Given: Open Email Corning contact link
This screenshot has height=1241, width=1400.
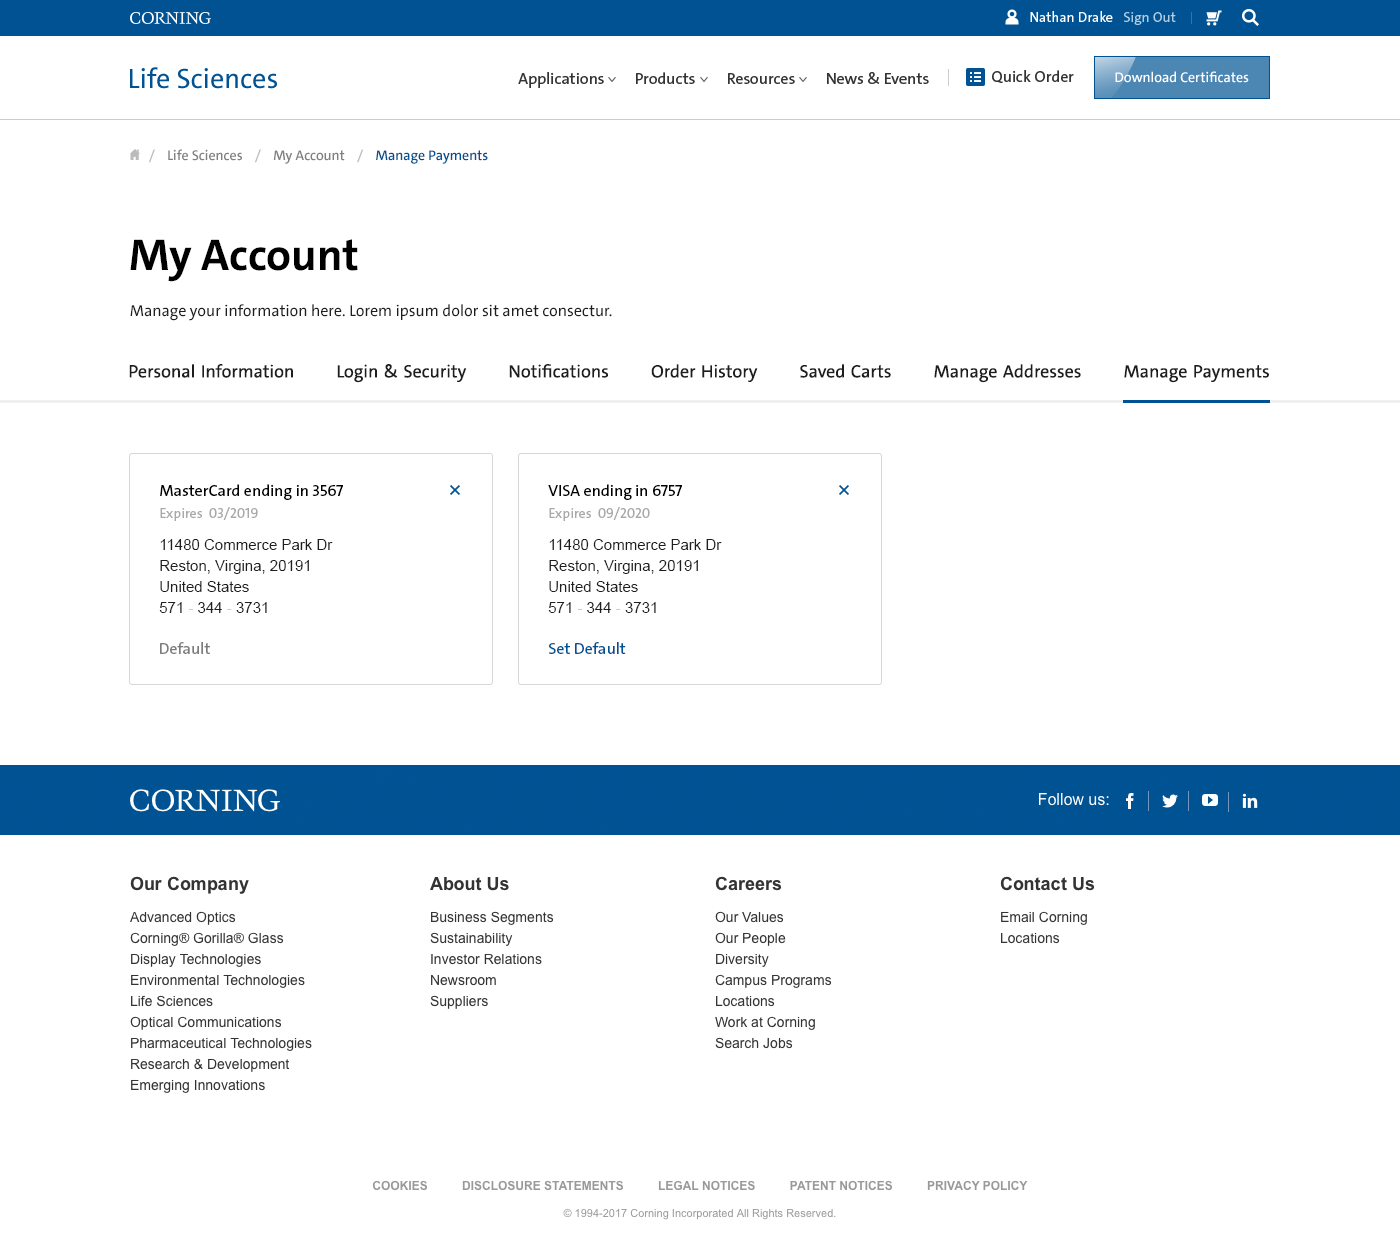Looking at the screenshot, I should [x=1044, y=917].
